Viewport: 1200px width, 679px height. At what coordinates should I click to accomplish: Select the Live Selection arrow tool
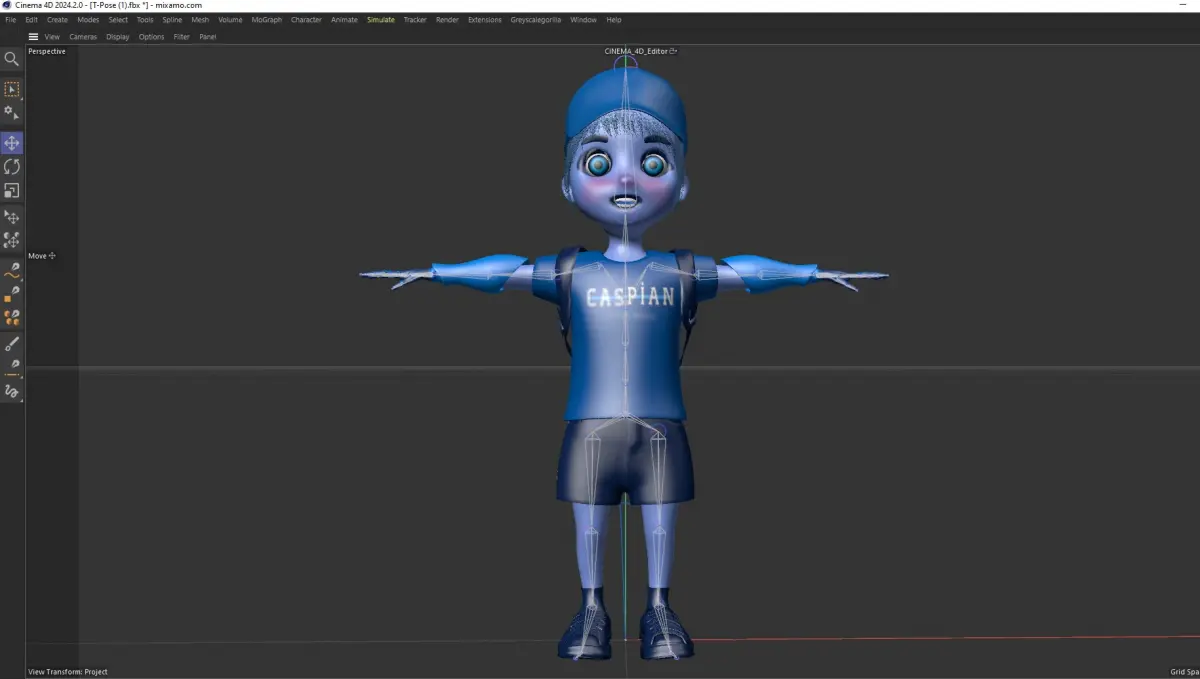(x=12, y=89)
